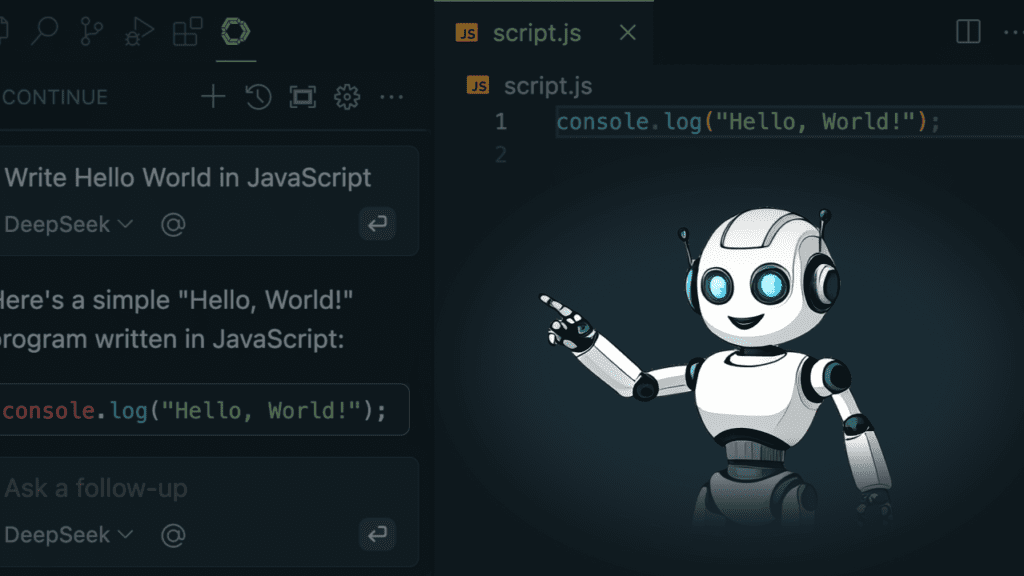The width and height of the screenshot is (1024, 576).
Task: Click @ context button under first prompt
Action: tap(173, 224)
